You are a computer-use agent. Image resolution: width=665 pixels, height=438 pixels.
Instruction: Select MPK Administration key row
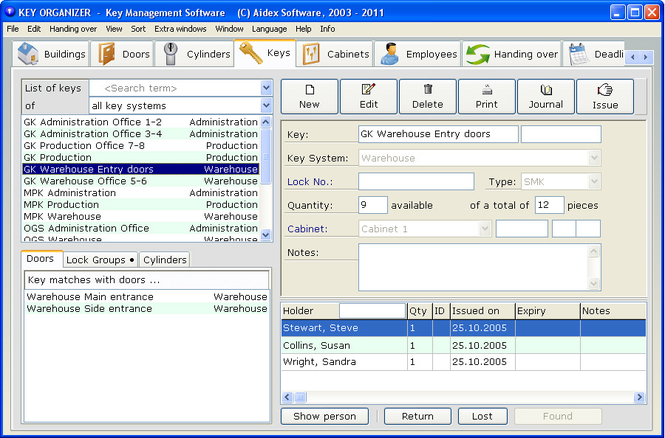(x=140, y=193)
